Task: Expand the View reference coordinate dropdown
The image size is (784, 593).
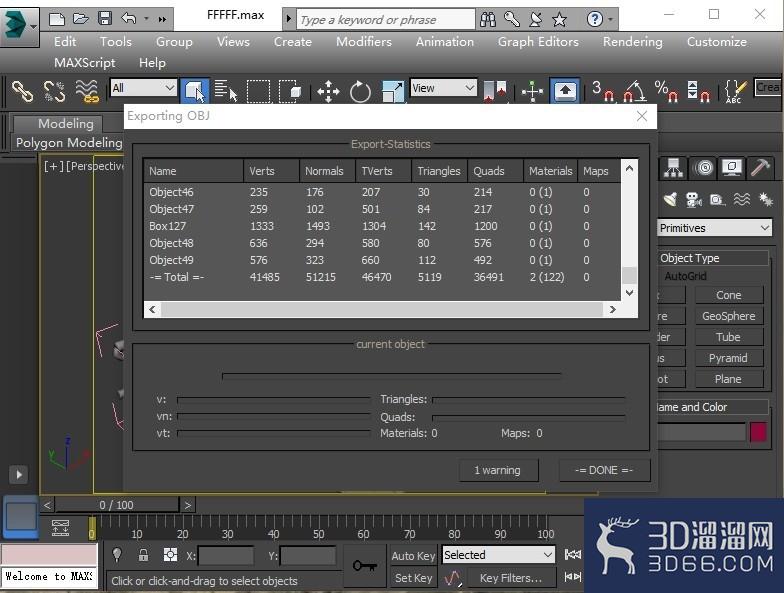Action: [444, 88]
